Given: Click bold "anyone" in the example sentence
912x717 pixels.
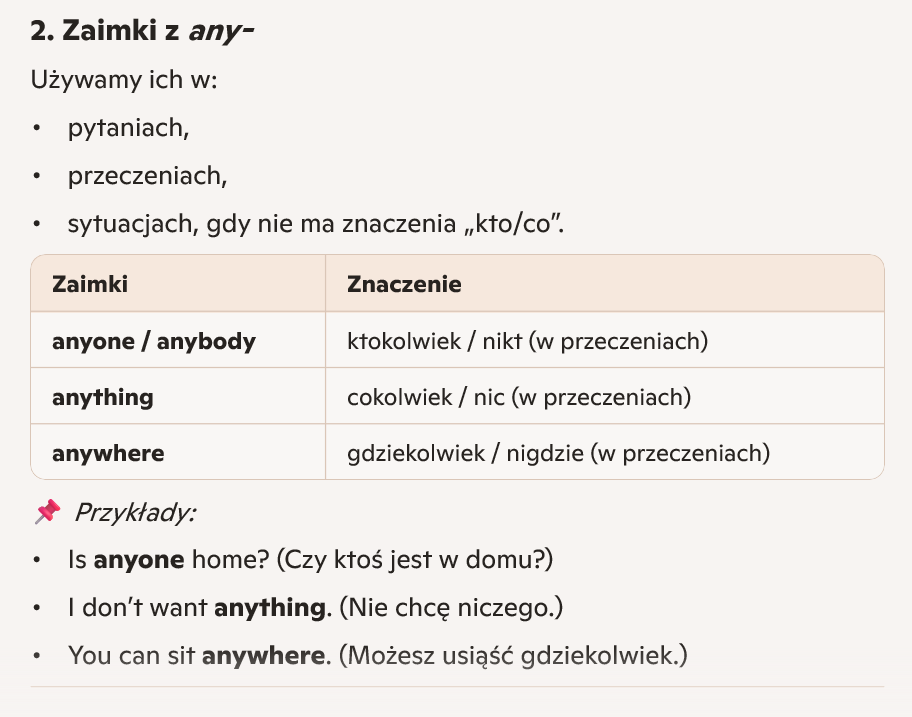Looking at the screenshot, I should click(x=139, y=560).
